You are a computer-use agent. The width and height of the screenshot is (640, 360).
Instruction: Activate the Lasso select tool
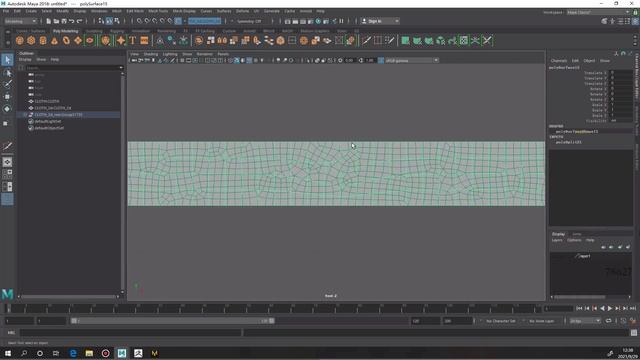[7, 73]
